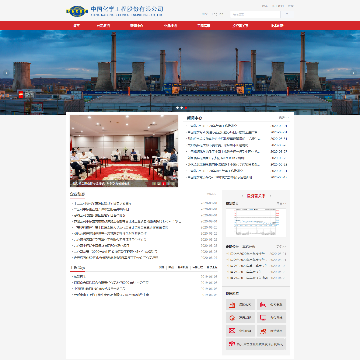
Task: Open third-row right quick link people icon
Action: (271, 331)
